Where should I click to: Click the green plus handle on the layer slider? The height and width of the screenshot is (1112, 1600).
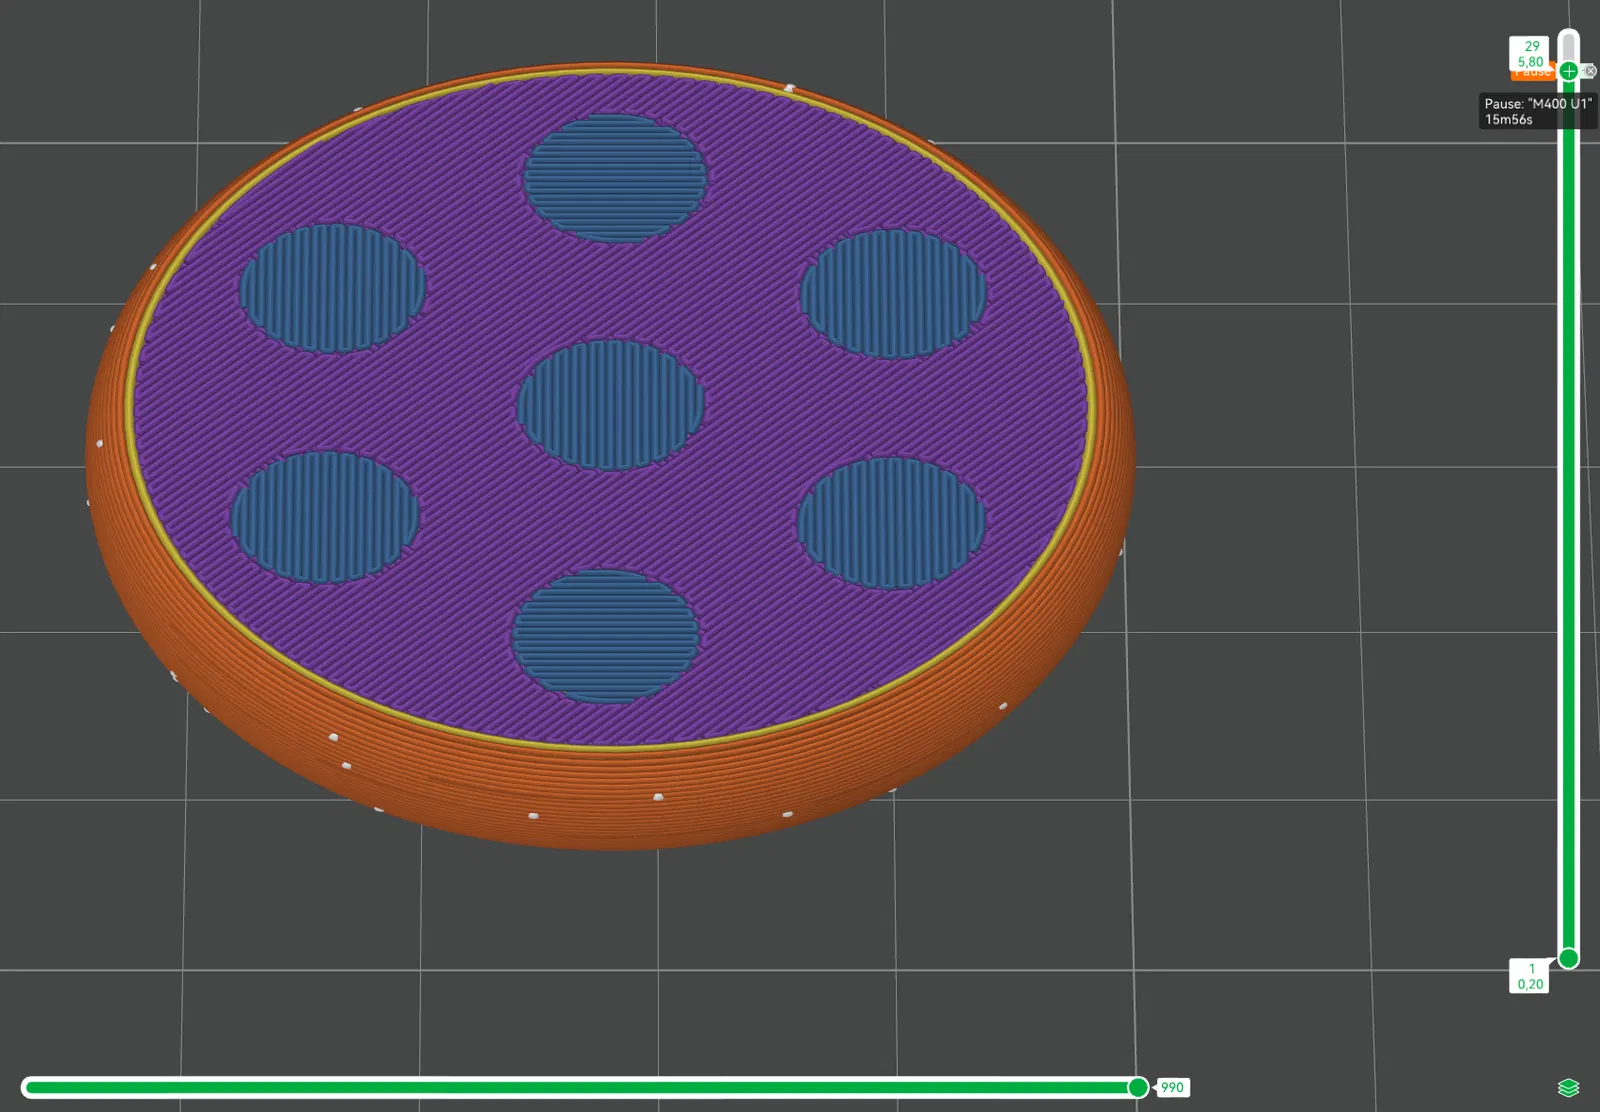pos(1568,71)
